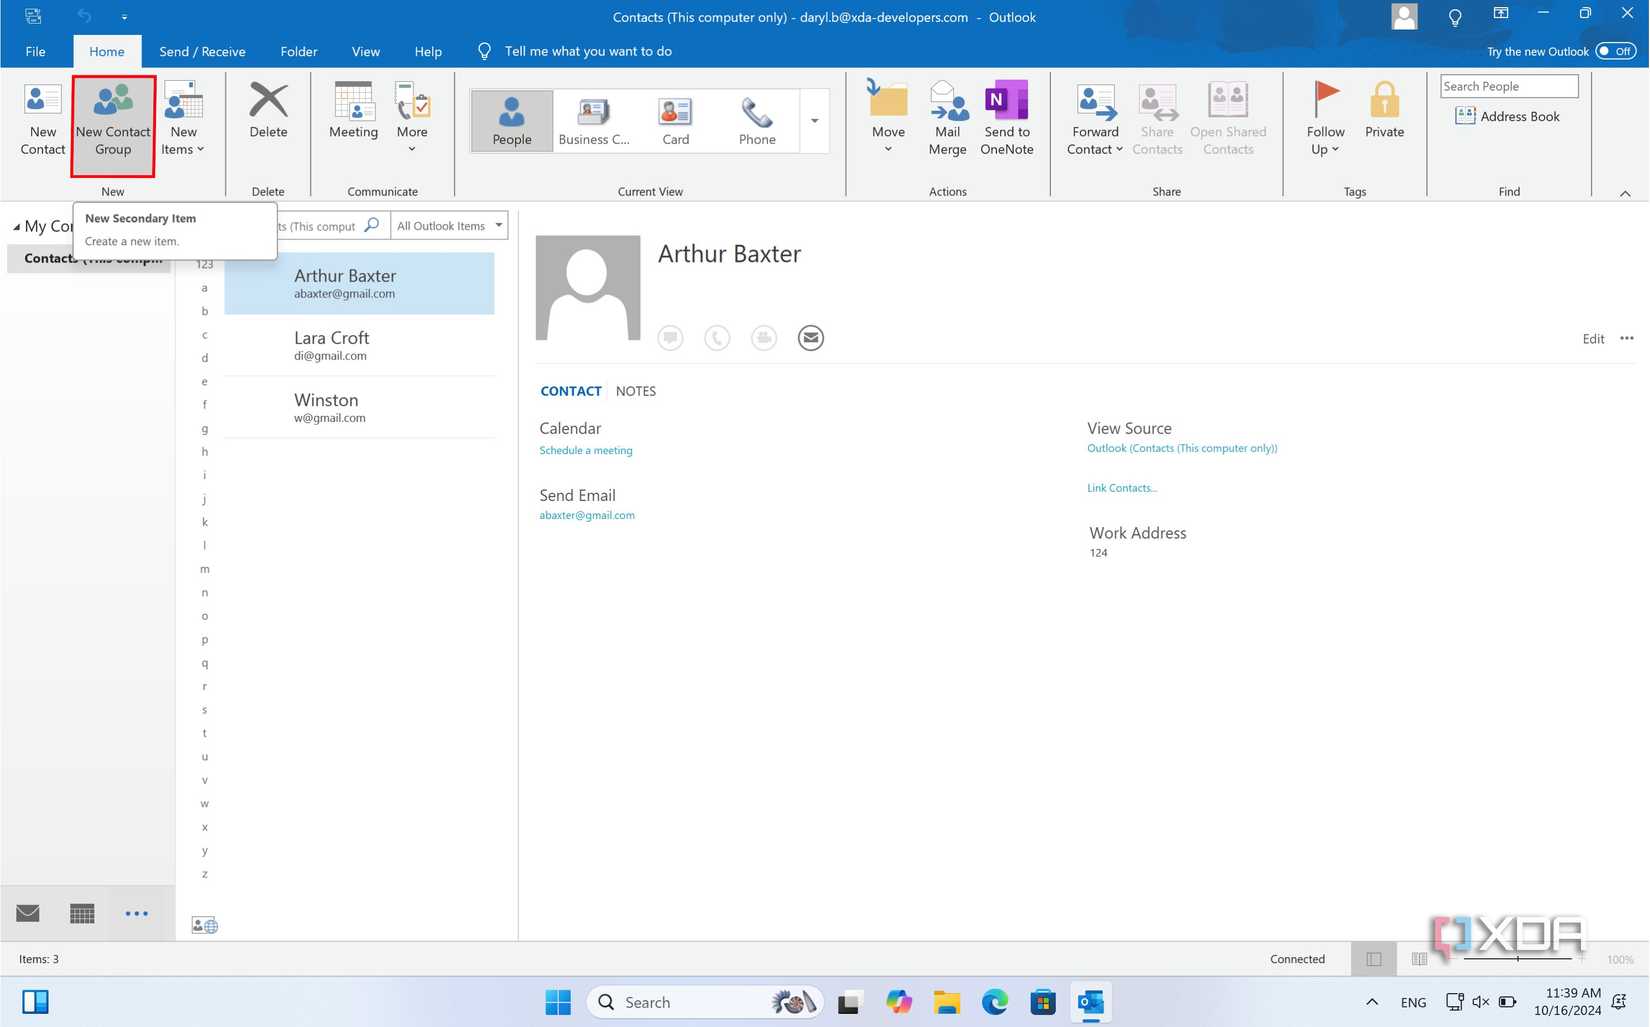Click the Schedule a meeting link

point(585,450)
